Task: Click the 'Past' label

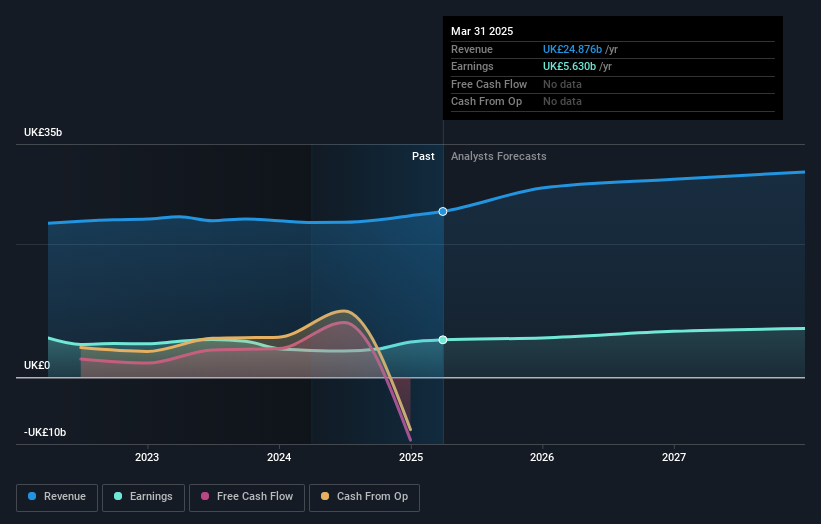Action: coord(423,157)
